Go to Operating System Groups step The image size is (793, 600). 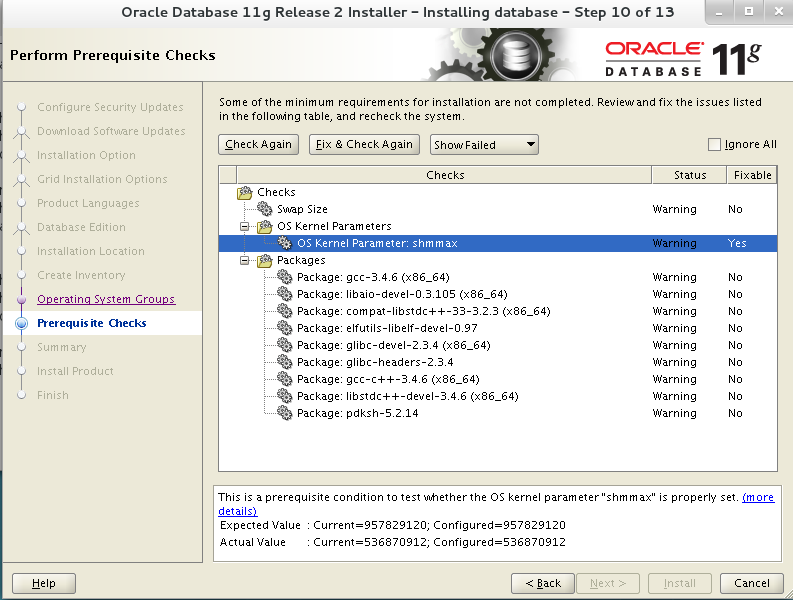[x=106, y=299]
